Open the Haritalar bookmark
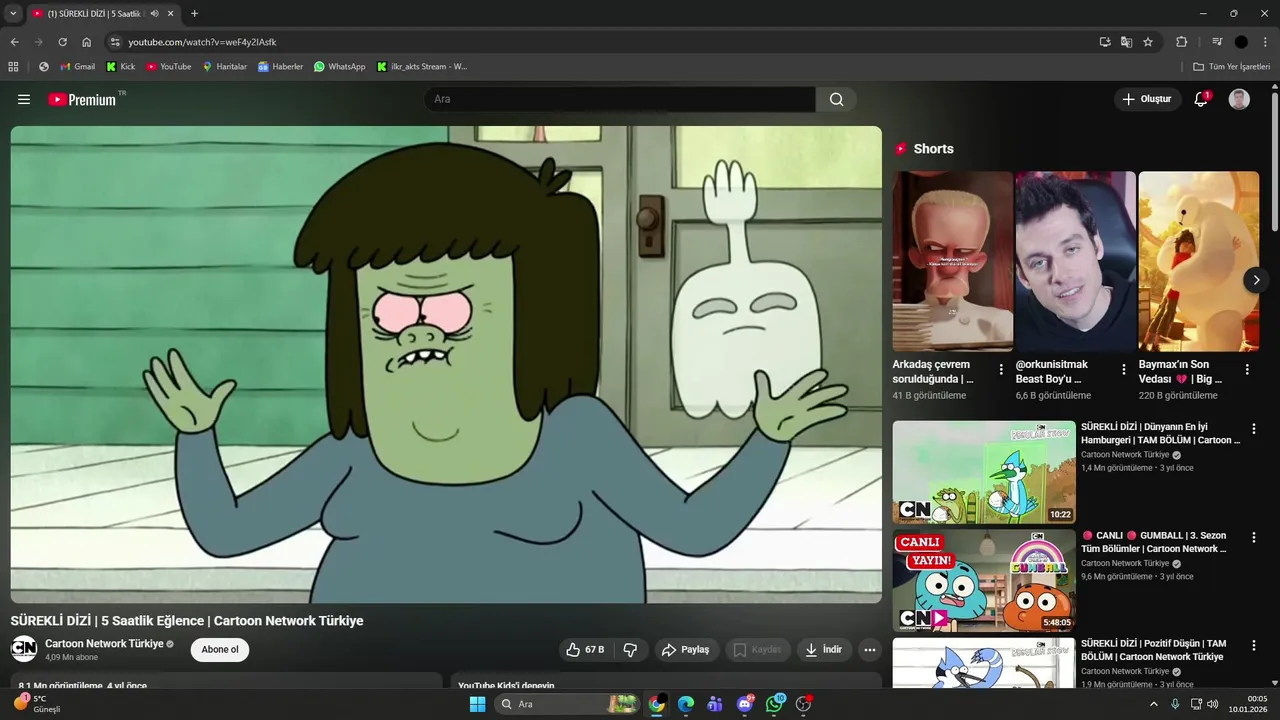The height and width of the screenshot is (720, 1280). click(224, 67)
